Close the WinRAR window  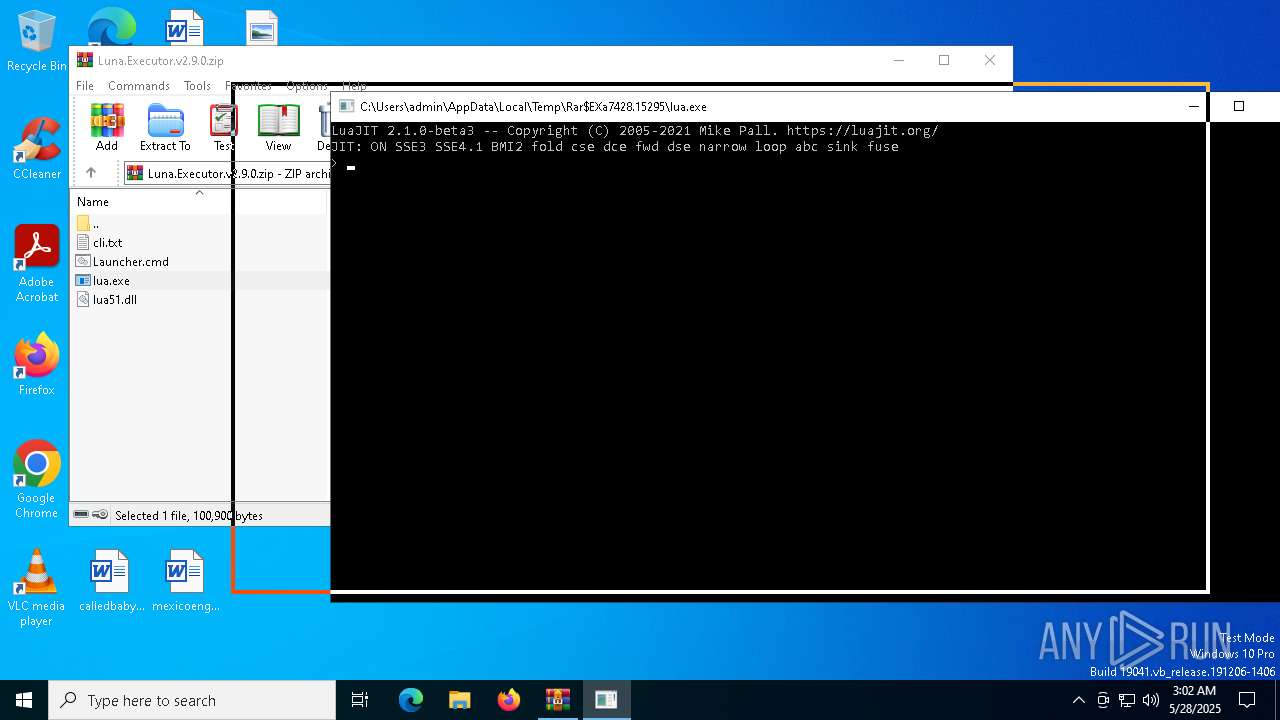coord(990,60)
